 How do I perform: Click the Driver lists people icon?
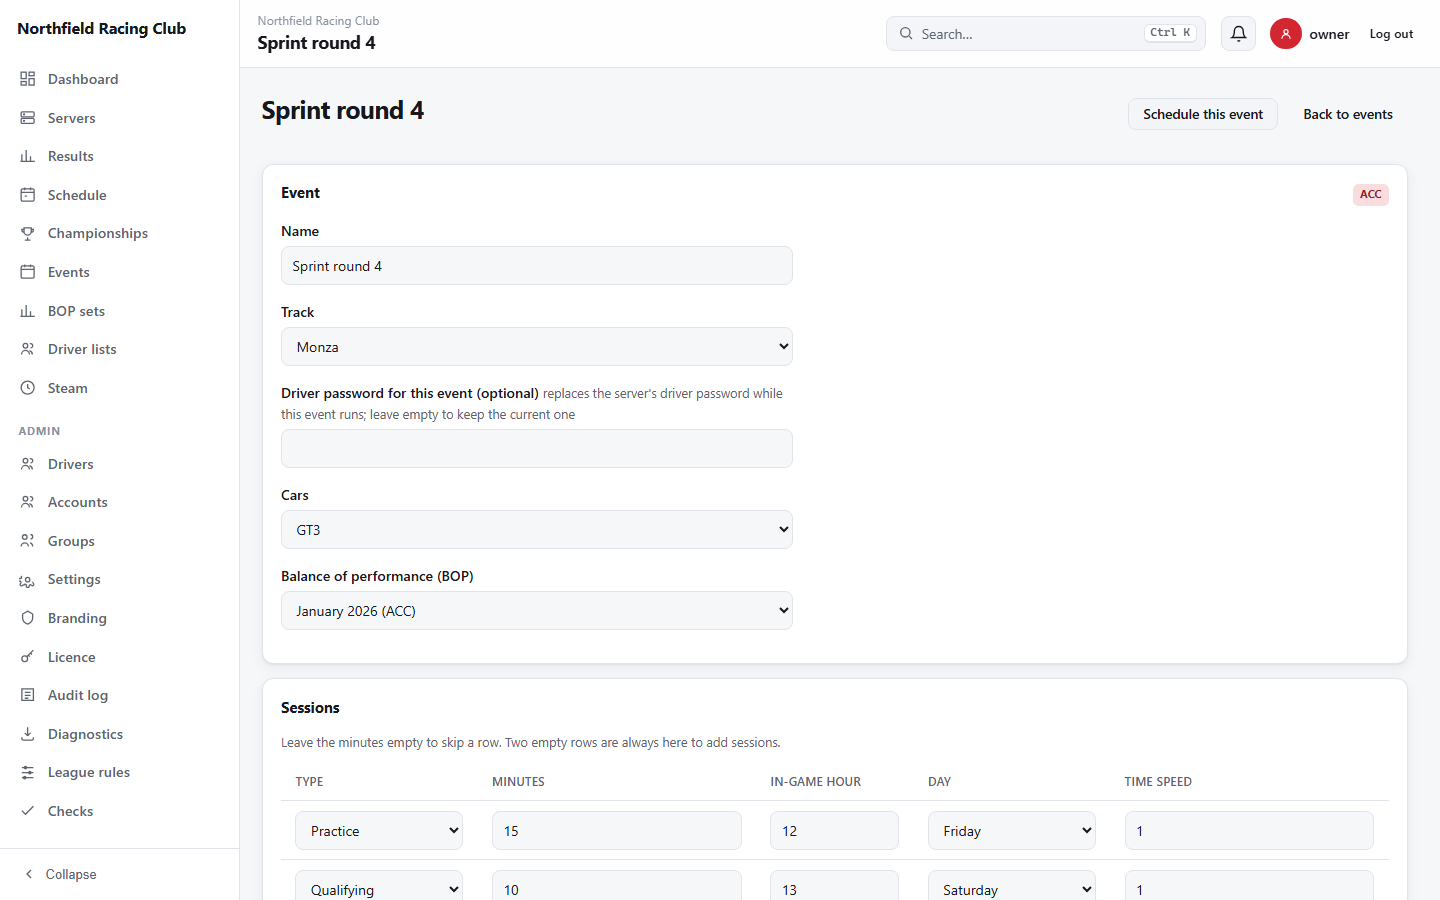click(28, 349)
